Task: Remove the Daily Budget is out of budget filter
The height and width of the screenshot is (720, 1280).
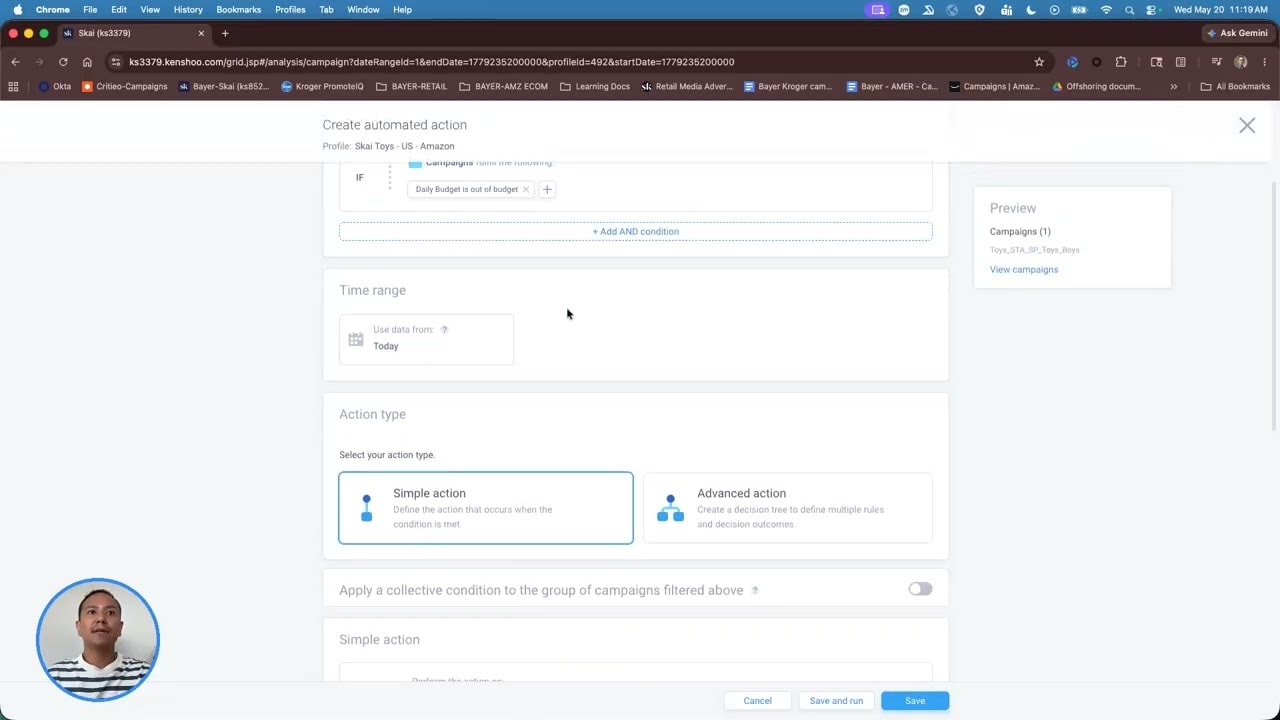Action: [x=525, y=189]
